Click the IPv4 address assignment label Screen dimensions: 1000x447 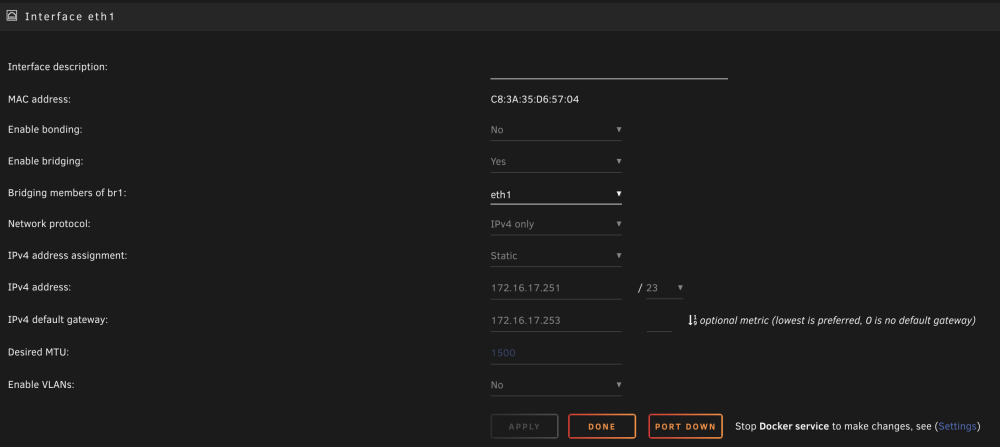[68, 256]
